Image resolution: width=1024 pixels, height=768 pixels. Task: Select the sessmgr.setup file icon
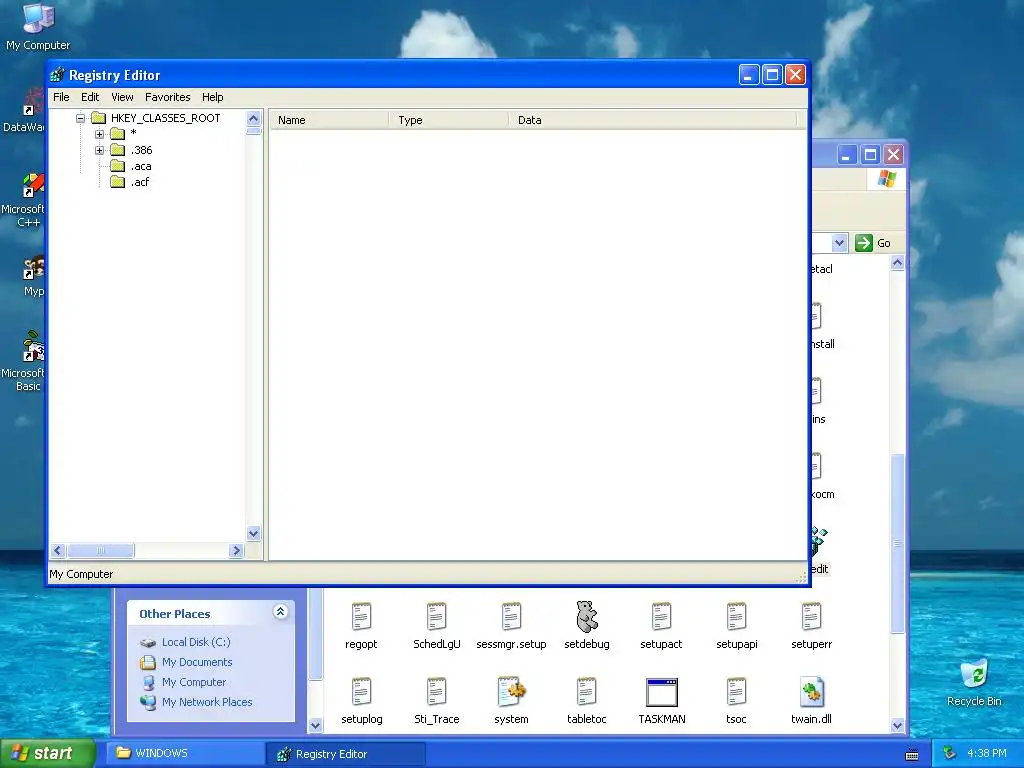(x=511, y=616)
